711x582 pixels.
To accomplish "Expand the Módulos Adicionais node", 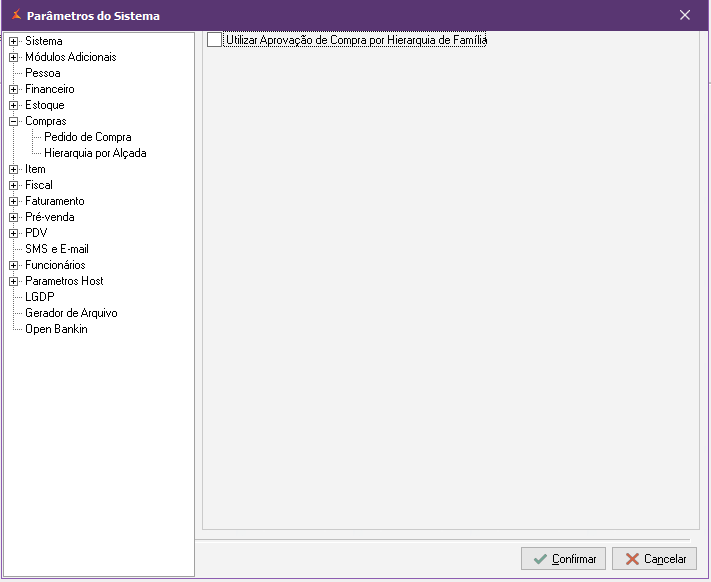I will (x=14, y=58).
